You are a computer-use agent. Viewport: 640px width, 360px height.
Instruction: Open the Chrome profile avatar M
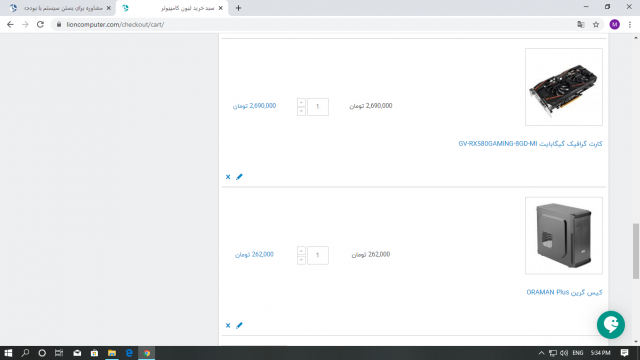click(x=615, y=24)
